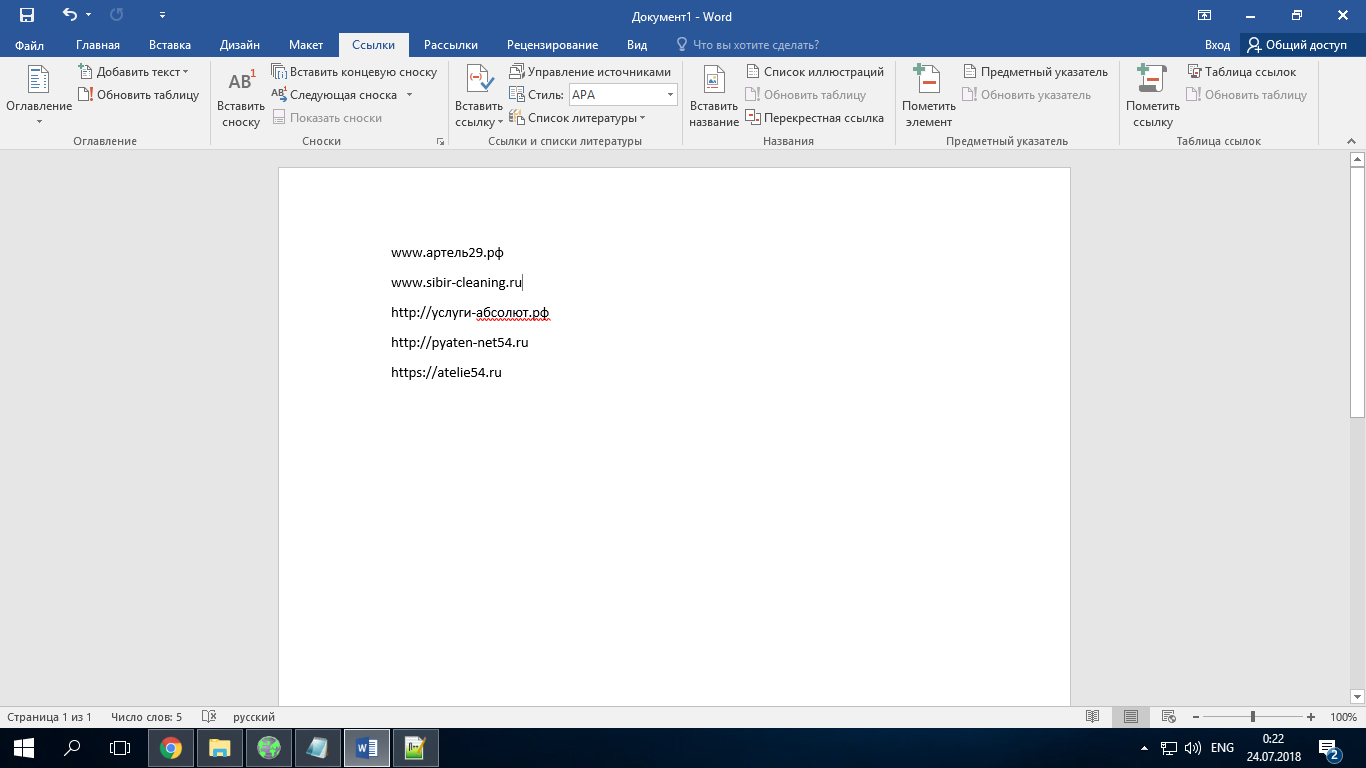This screenshot has width=1366, height=768.
Task: Open the Footnotes (Сноски) dialog launcher
Action: [x=440, y=142]
